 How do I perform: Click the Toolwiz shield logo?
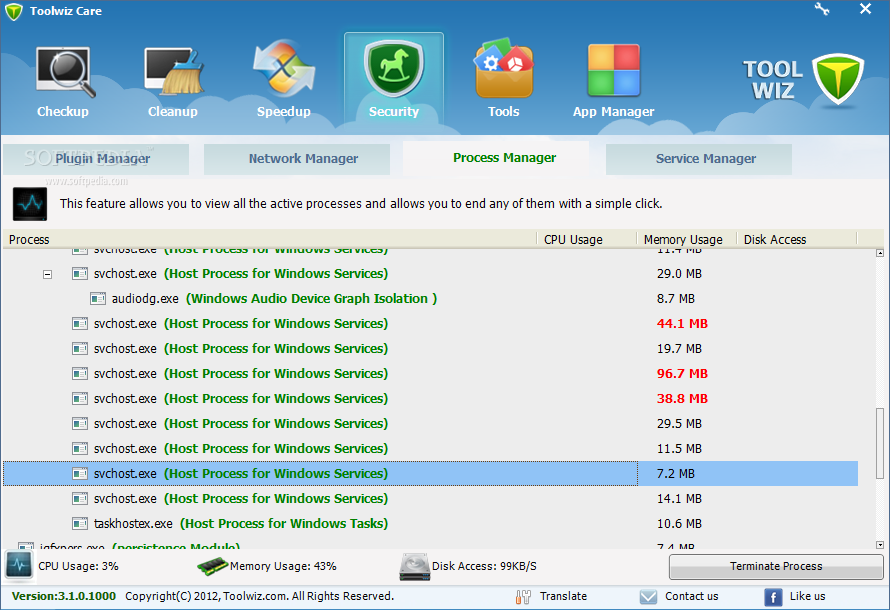[838, 79]
